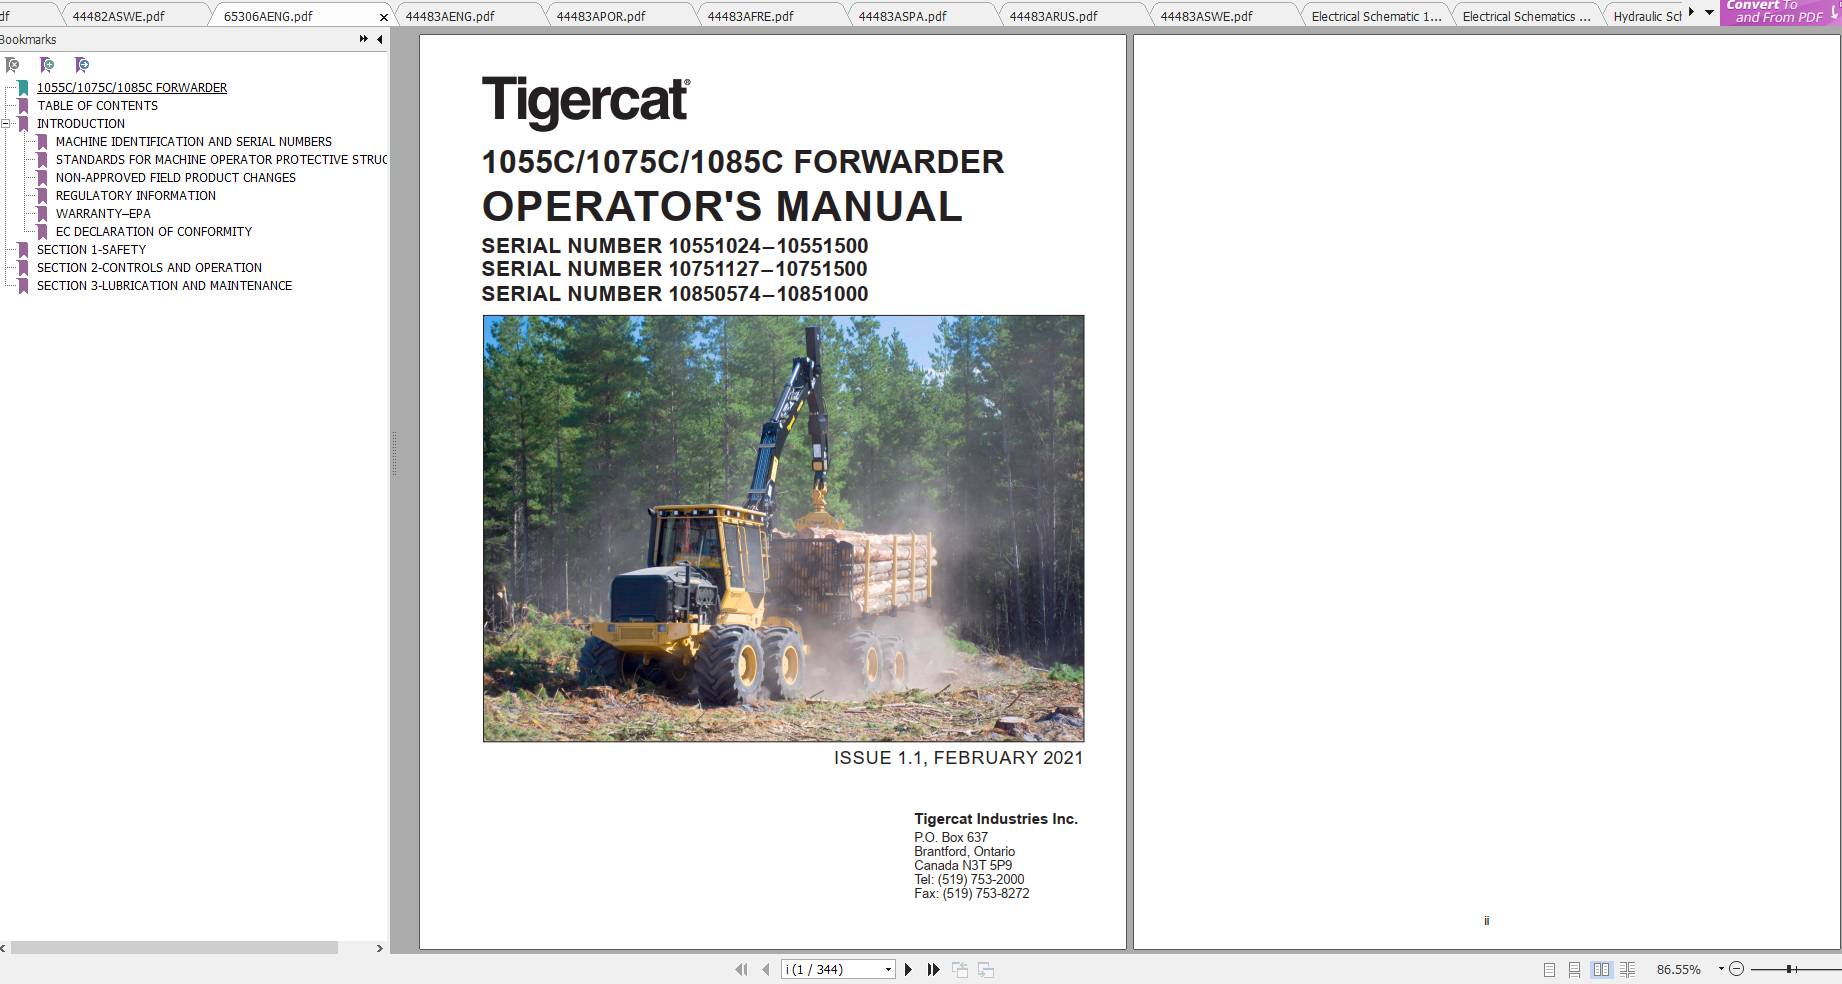Enable facing two-page layout mode
The image size is (1842, 984).
pyautogui.click(x=1603, y=969)
